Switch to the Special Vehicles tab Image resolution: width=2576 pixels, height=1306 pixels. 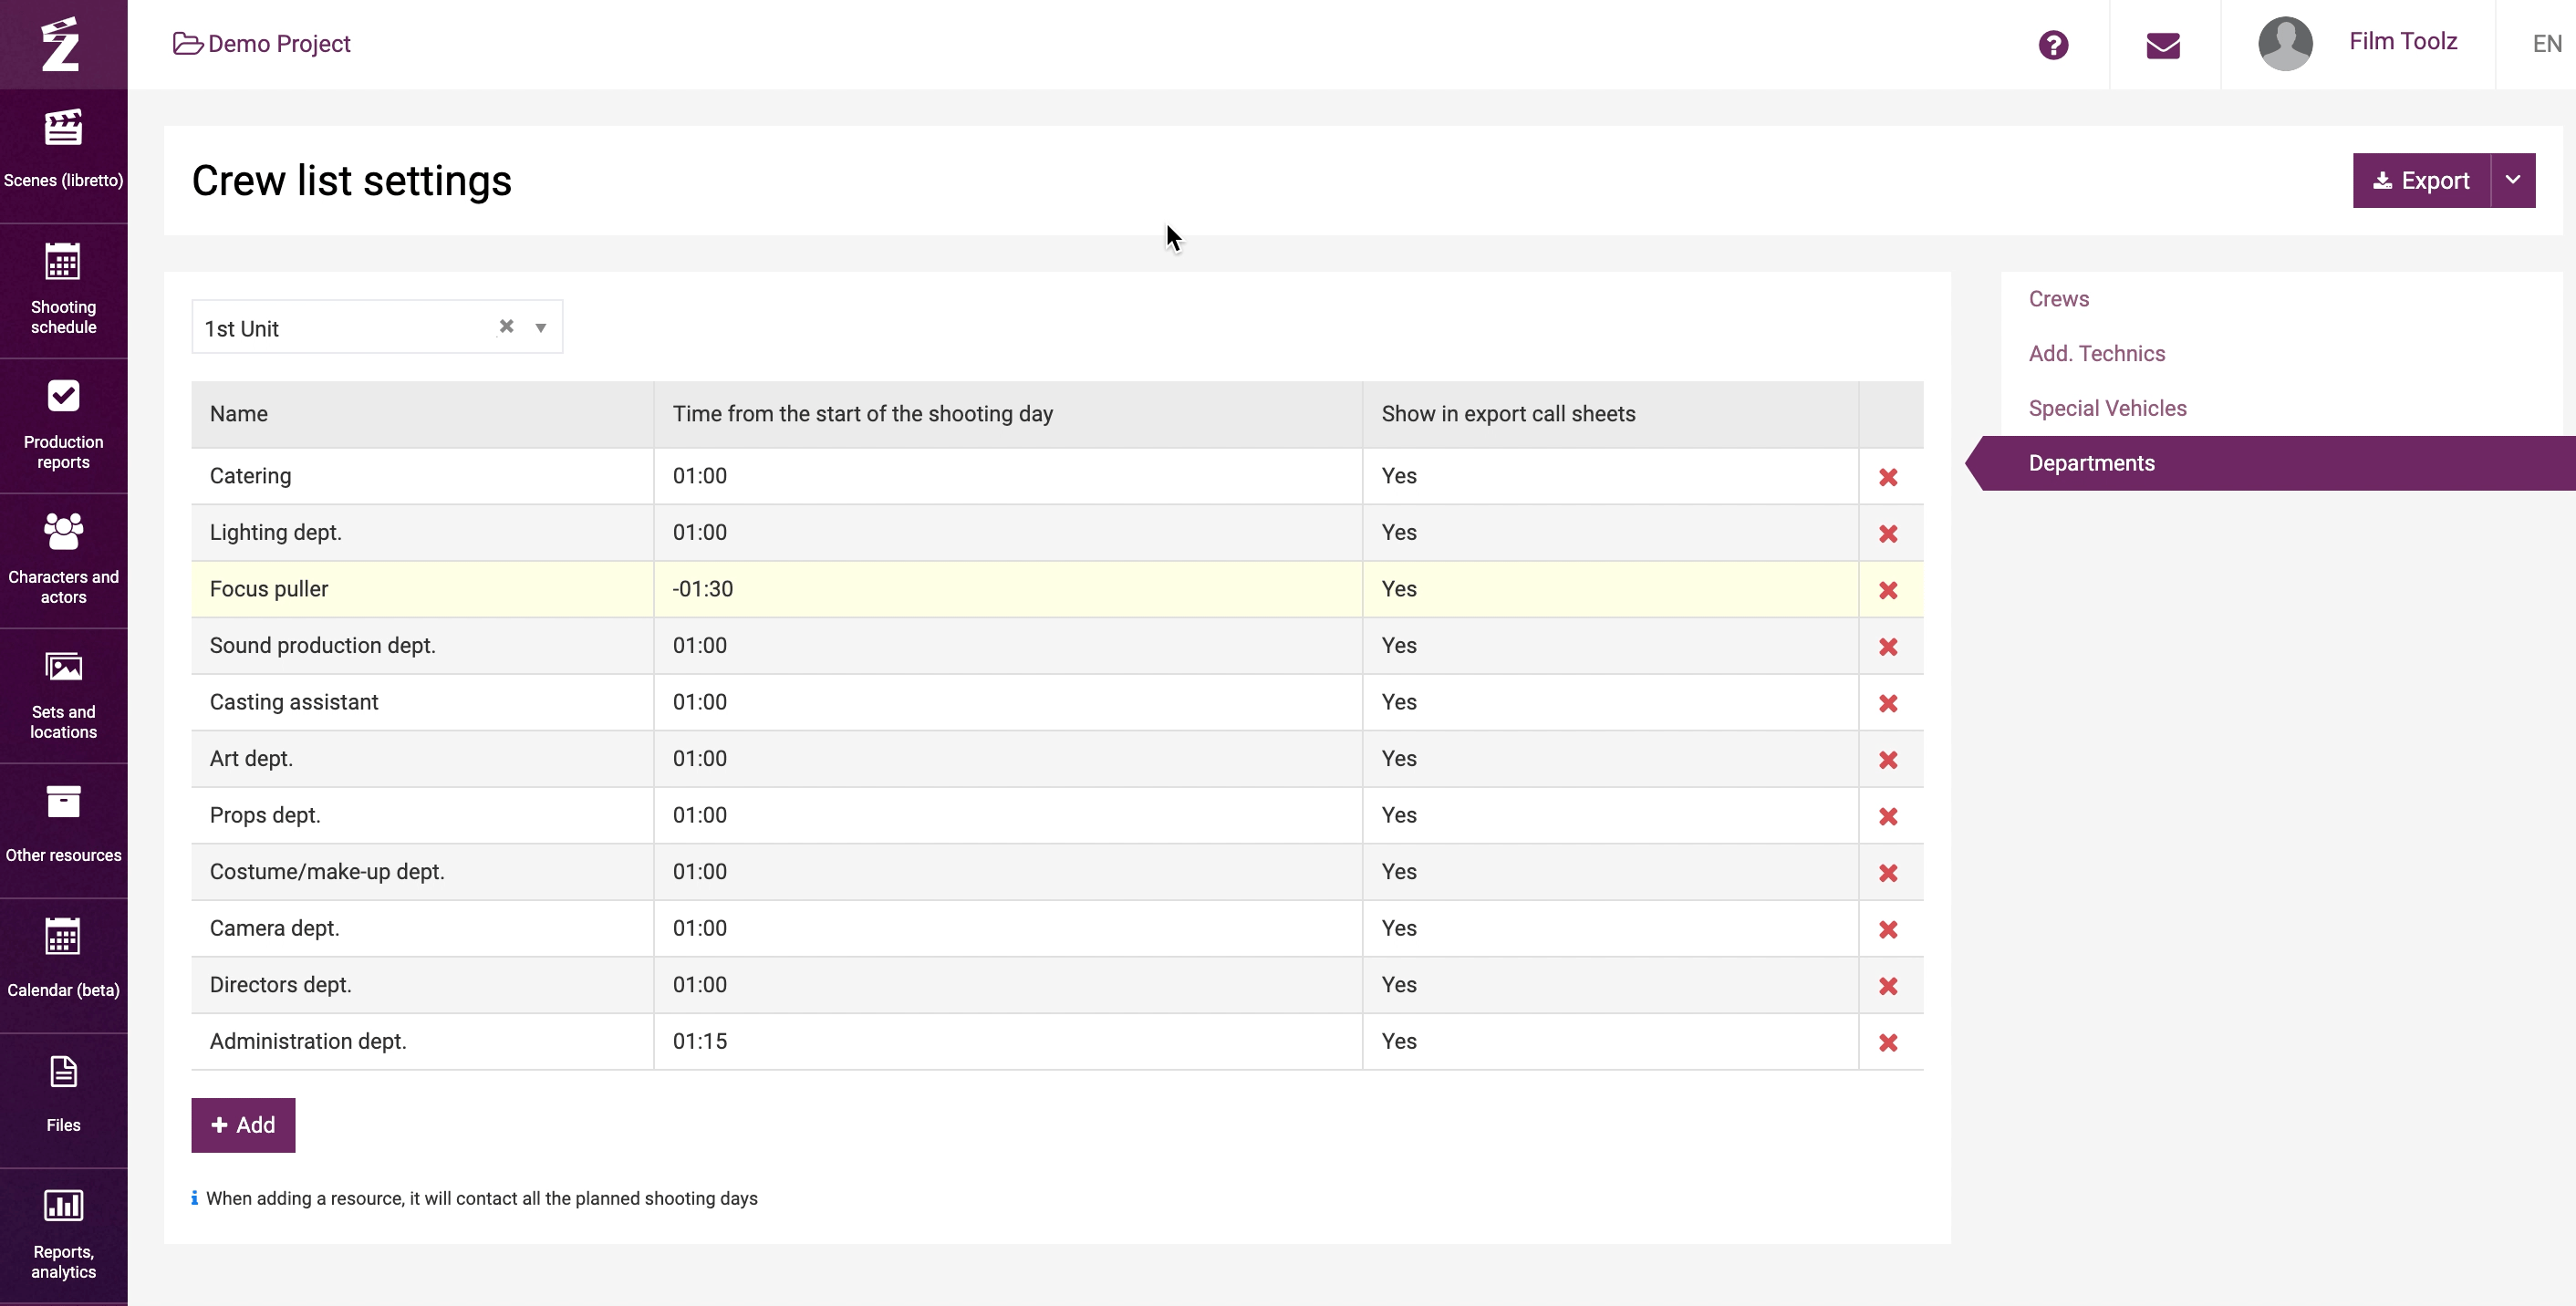click(x=2107, y=408)
